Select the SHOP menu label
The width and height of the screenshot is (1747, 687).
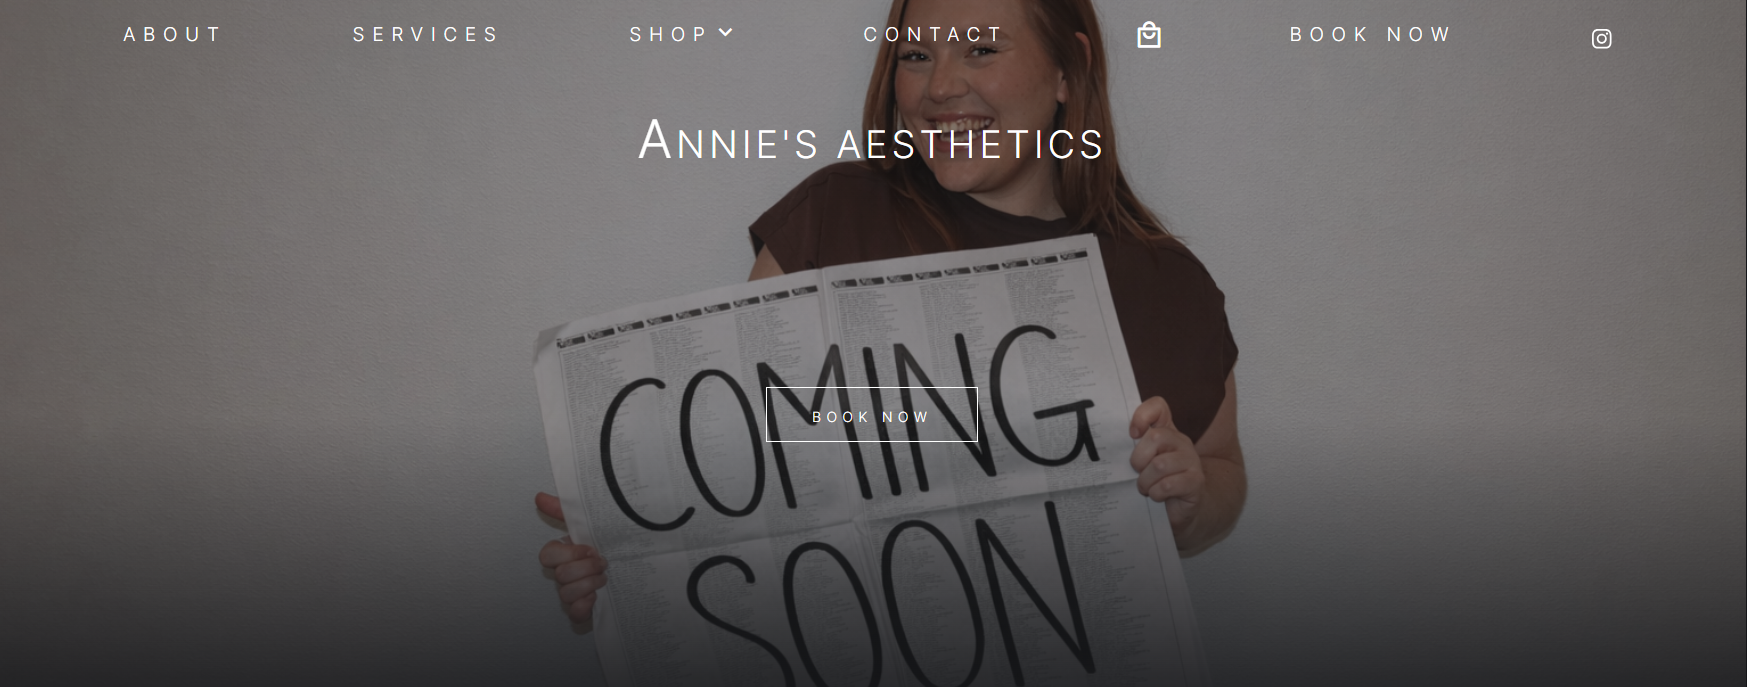[x=668, y=35]
